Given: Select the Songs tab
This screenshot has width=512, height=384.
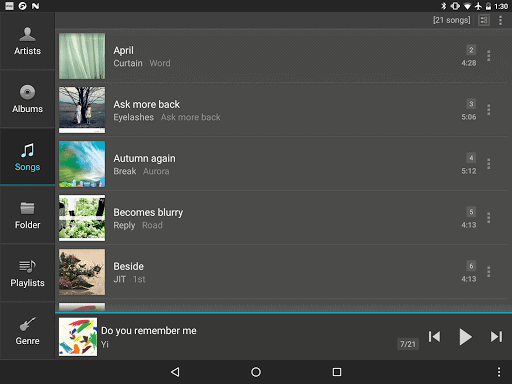Looking at the screenshot, I should click(x=27, y=157).
